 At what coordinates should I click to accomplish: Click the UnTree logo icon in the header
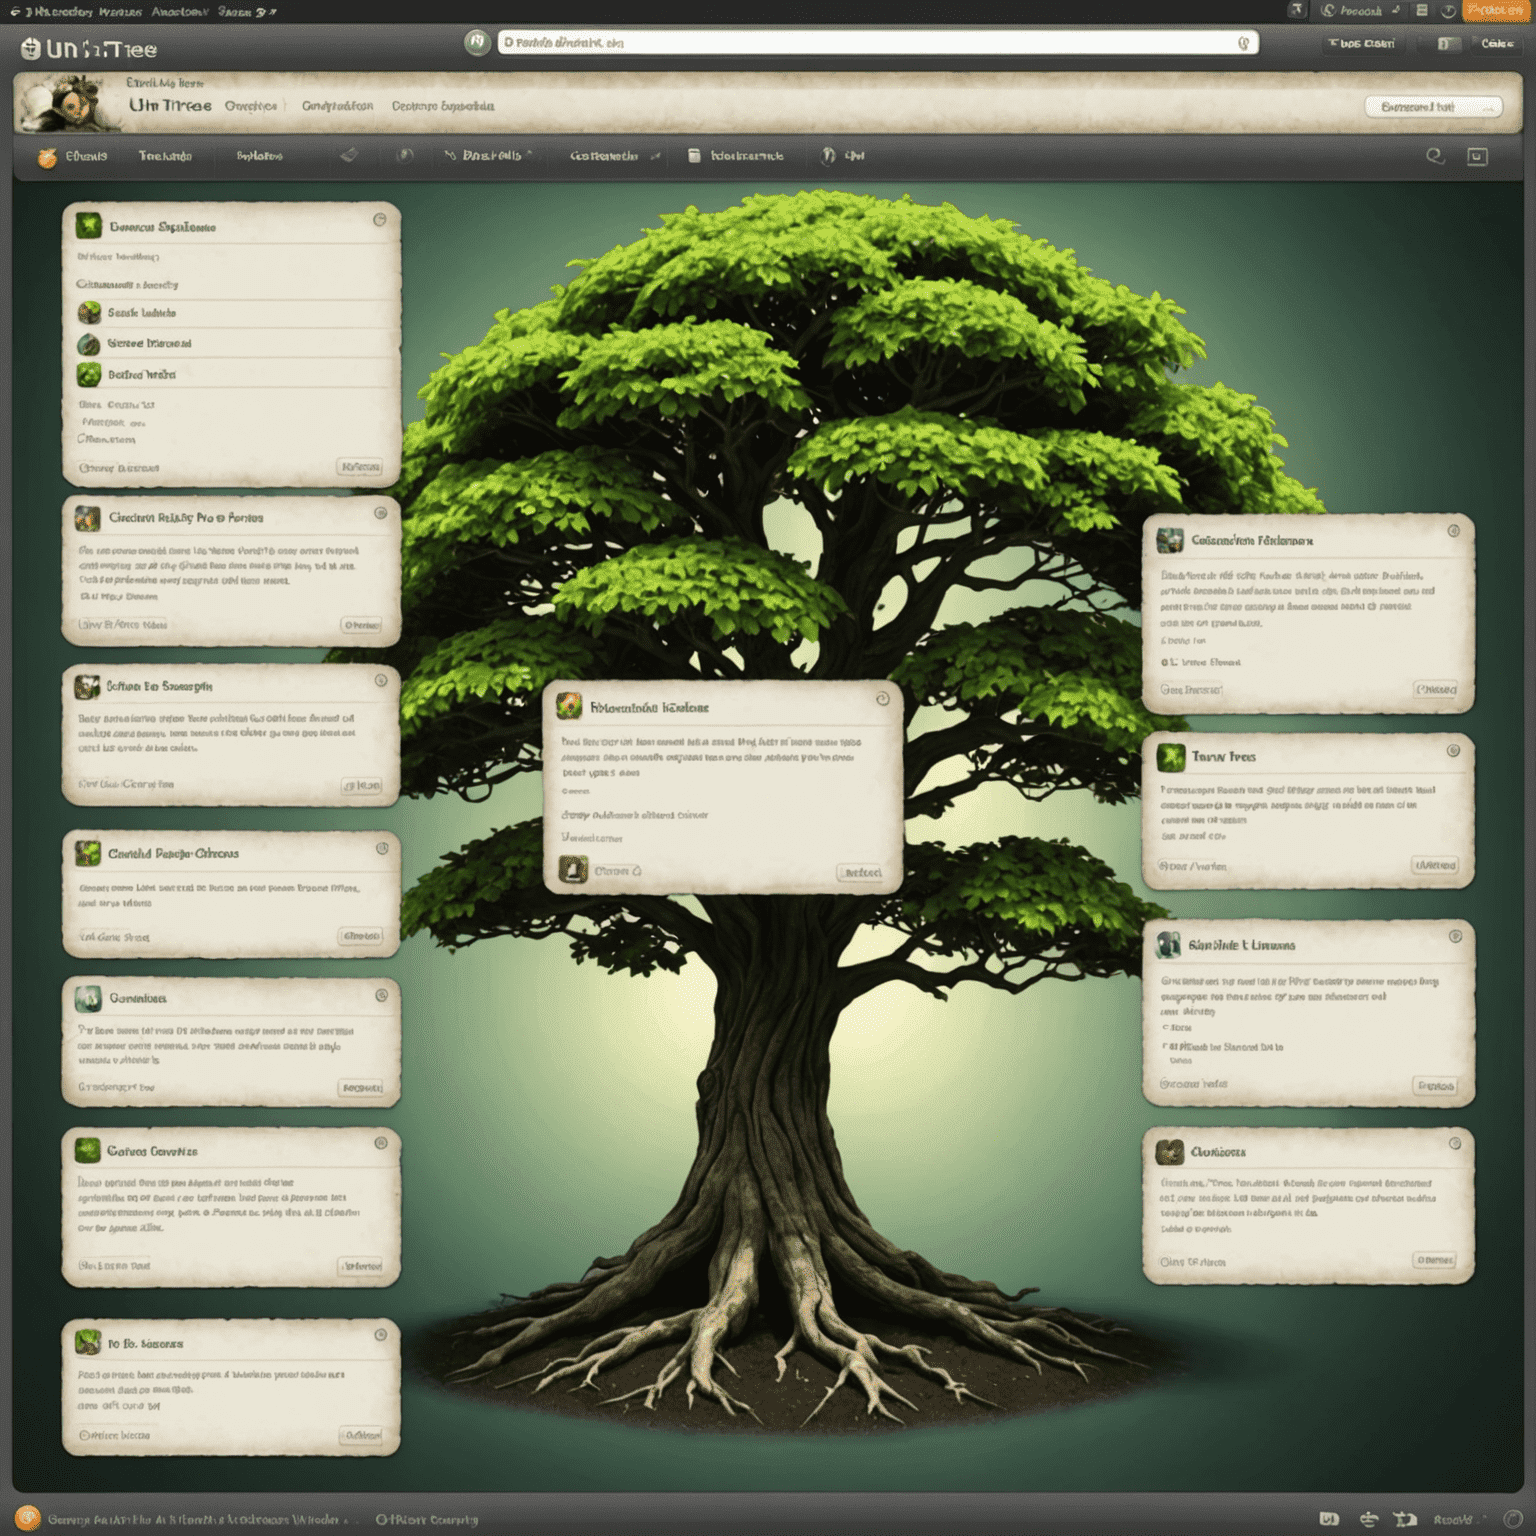(31, 48)
